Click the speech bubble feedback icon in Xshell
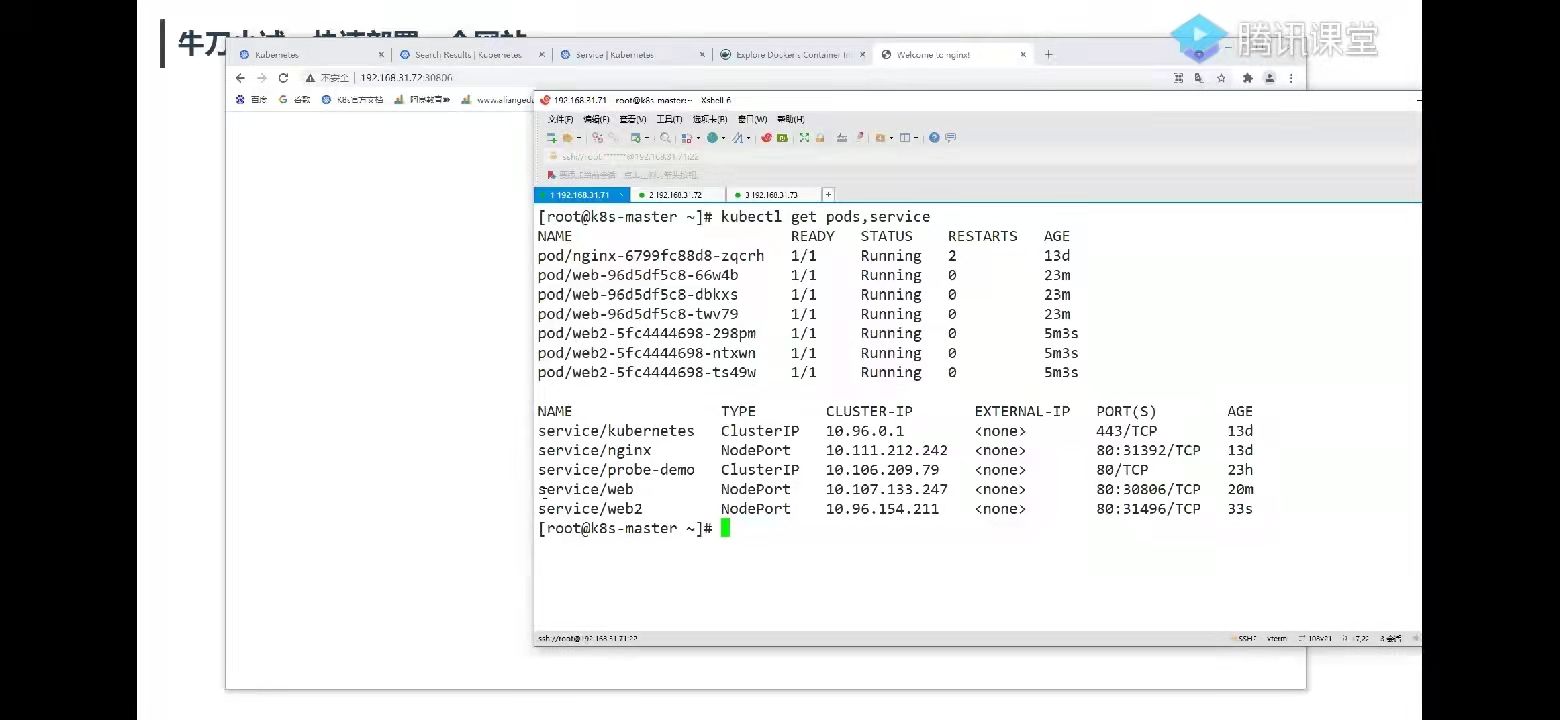Screen dimensions: 1560x720 coord(950,138)
